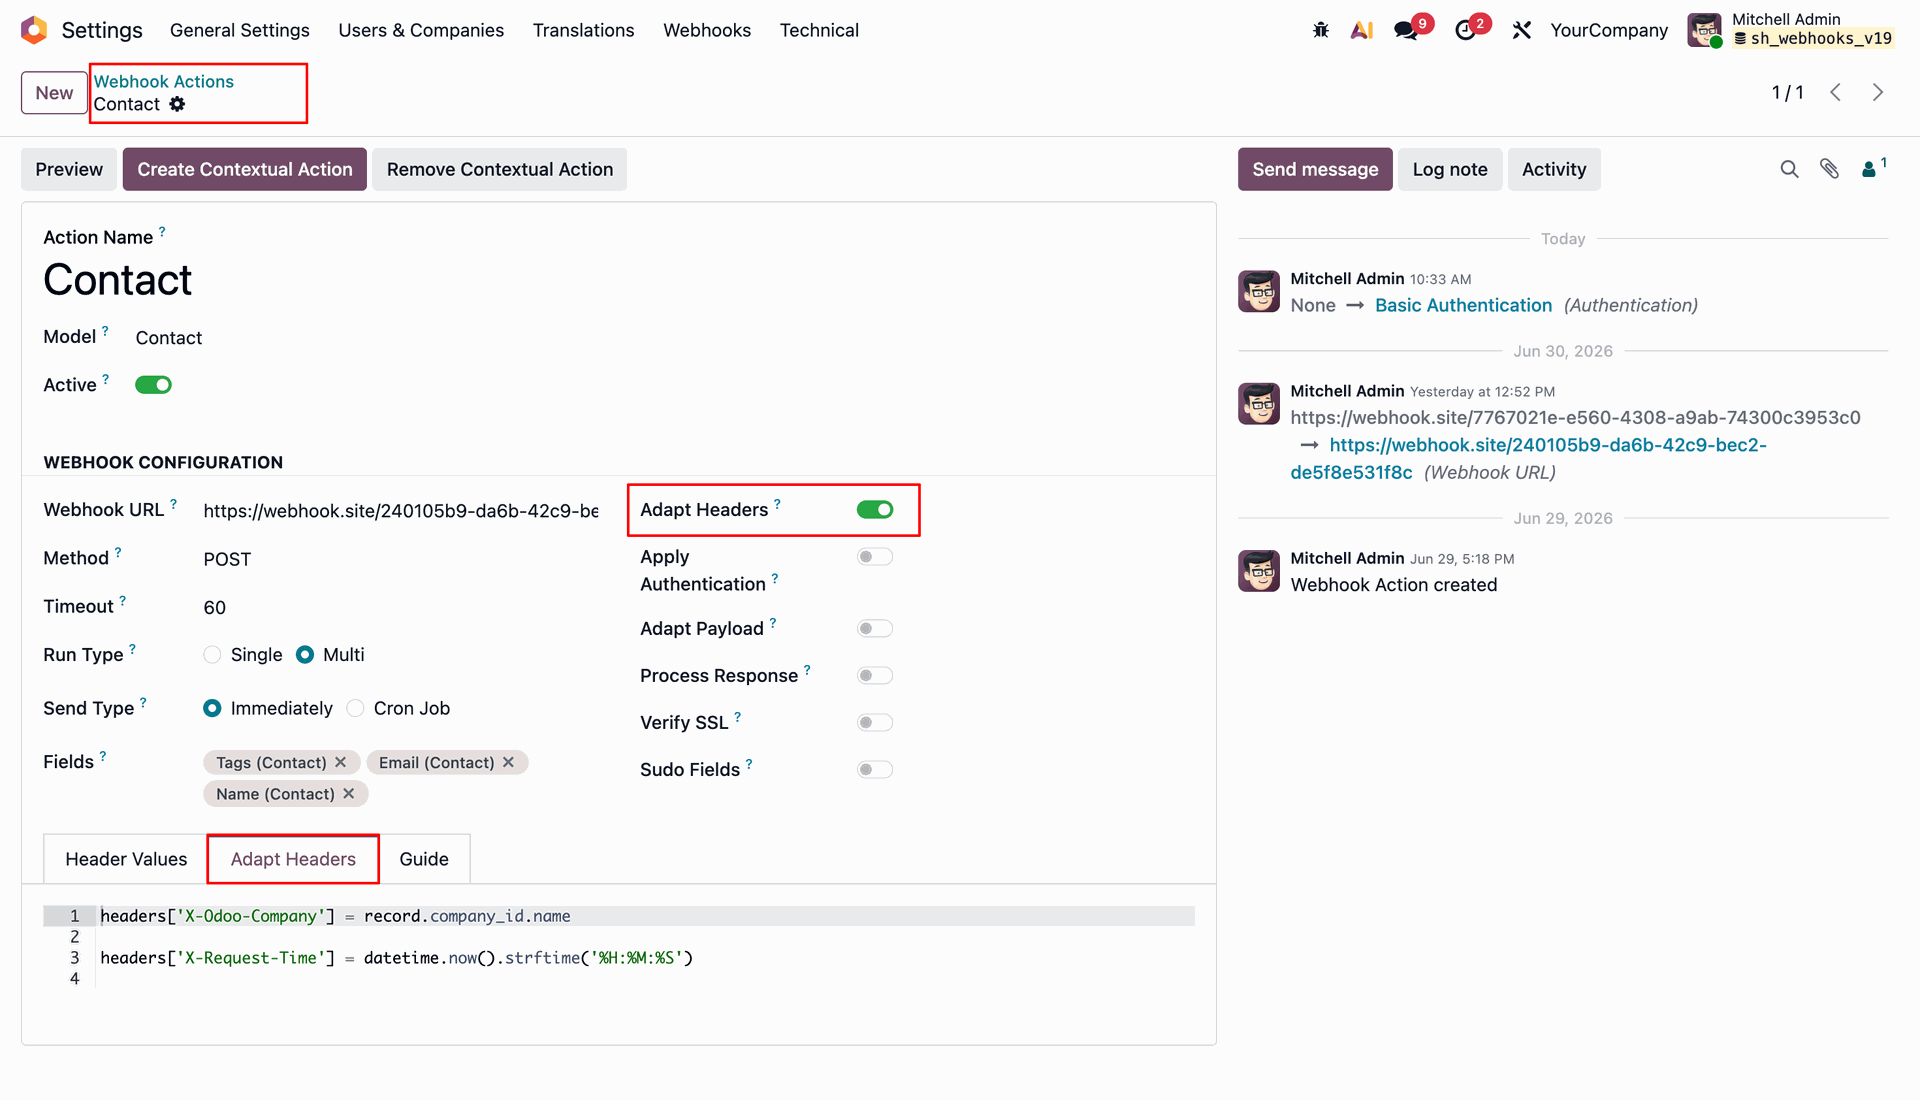Click the Log note button

(x=1450, y=169)
